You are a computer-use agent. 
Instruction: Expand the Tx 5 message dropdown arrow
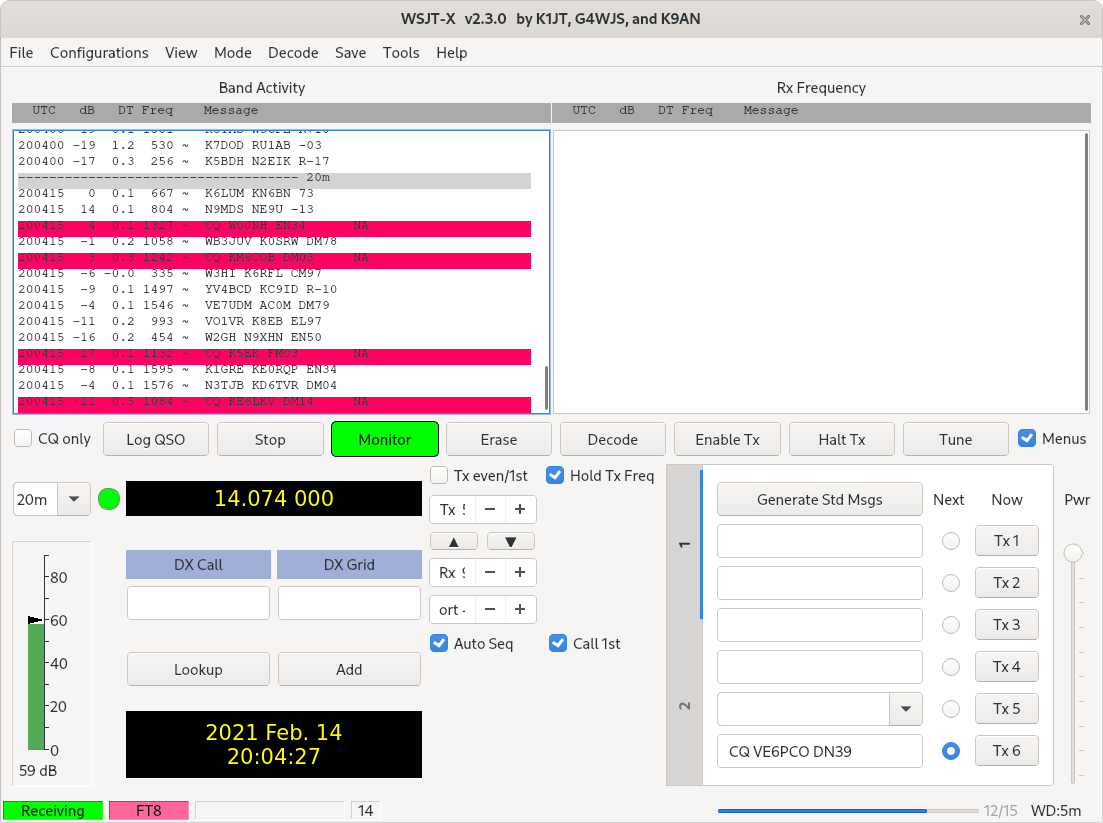pos(906,709)
